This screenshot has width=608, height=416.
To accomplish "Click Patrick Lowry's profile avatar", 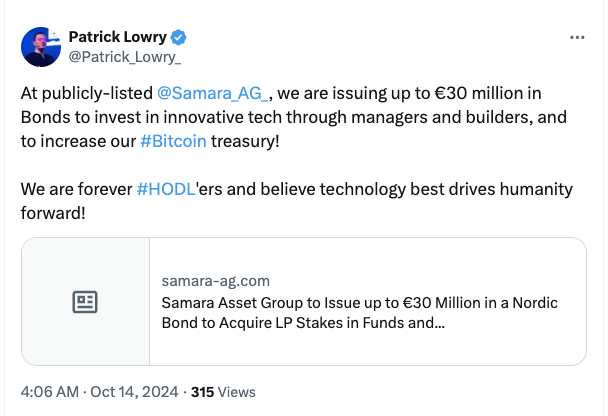I will 41,47.
